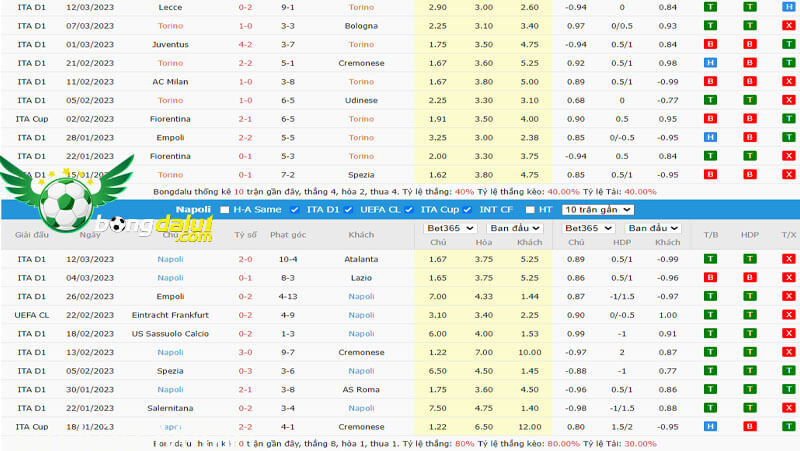
Task: Open the '10 trận gần' match-count dropdown
Action: (x=598, y=210)
